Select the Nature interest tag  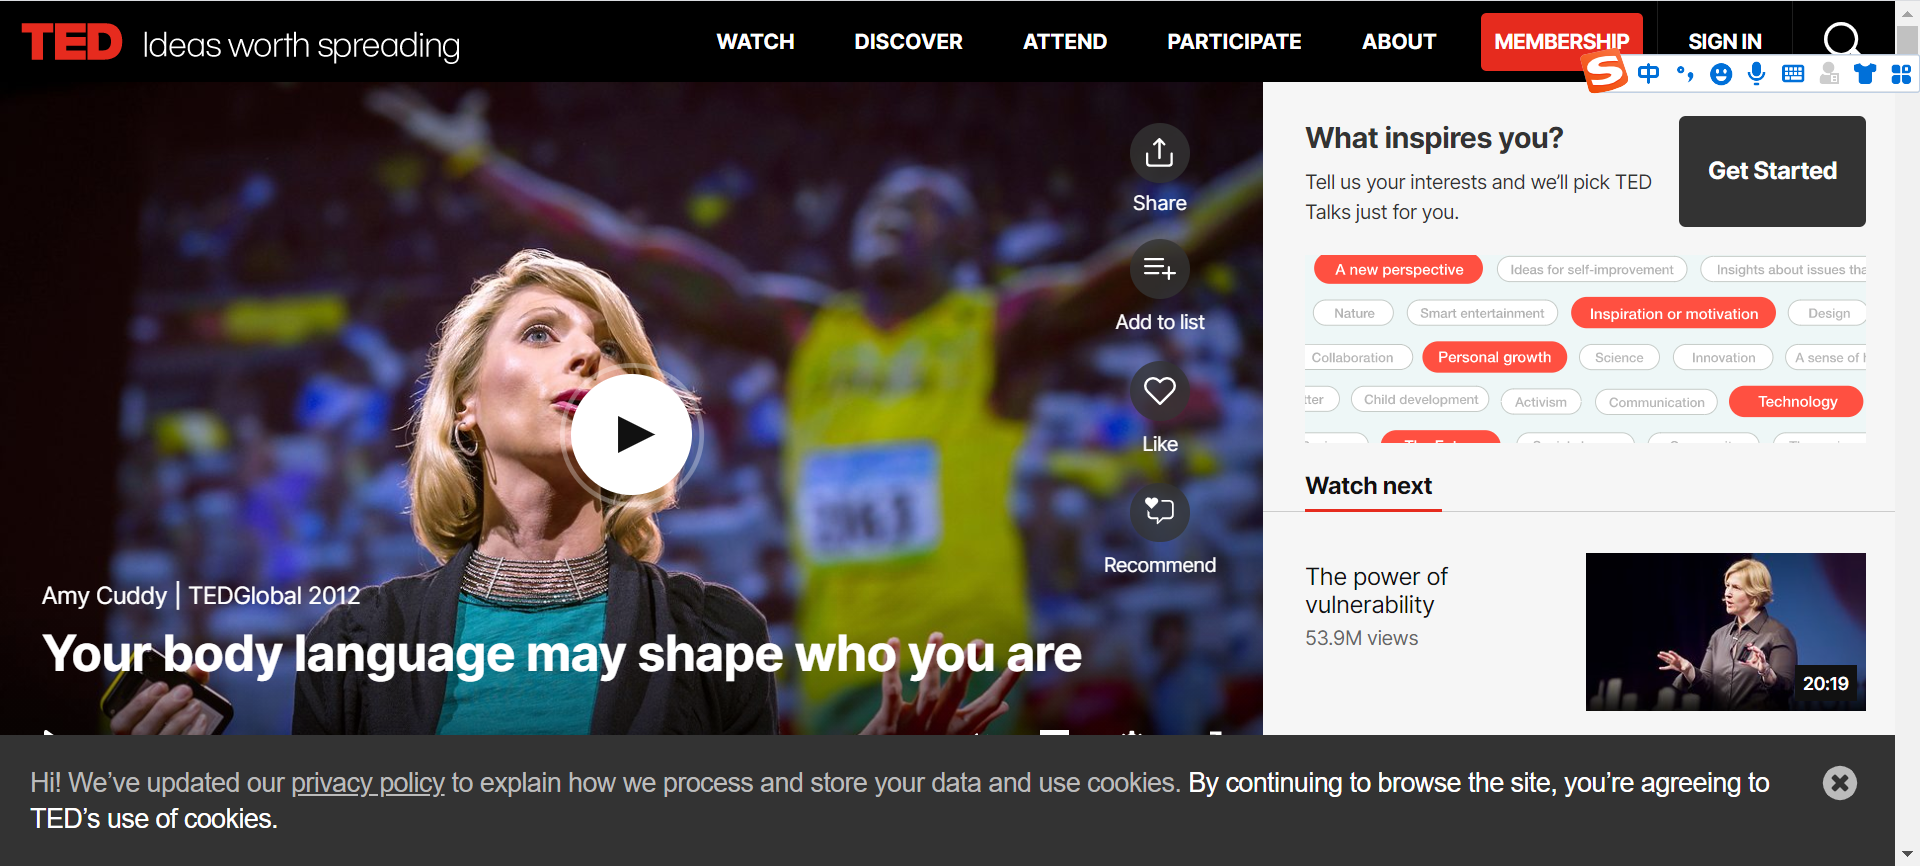[1354, 313]
